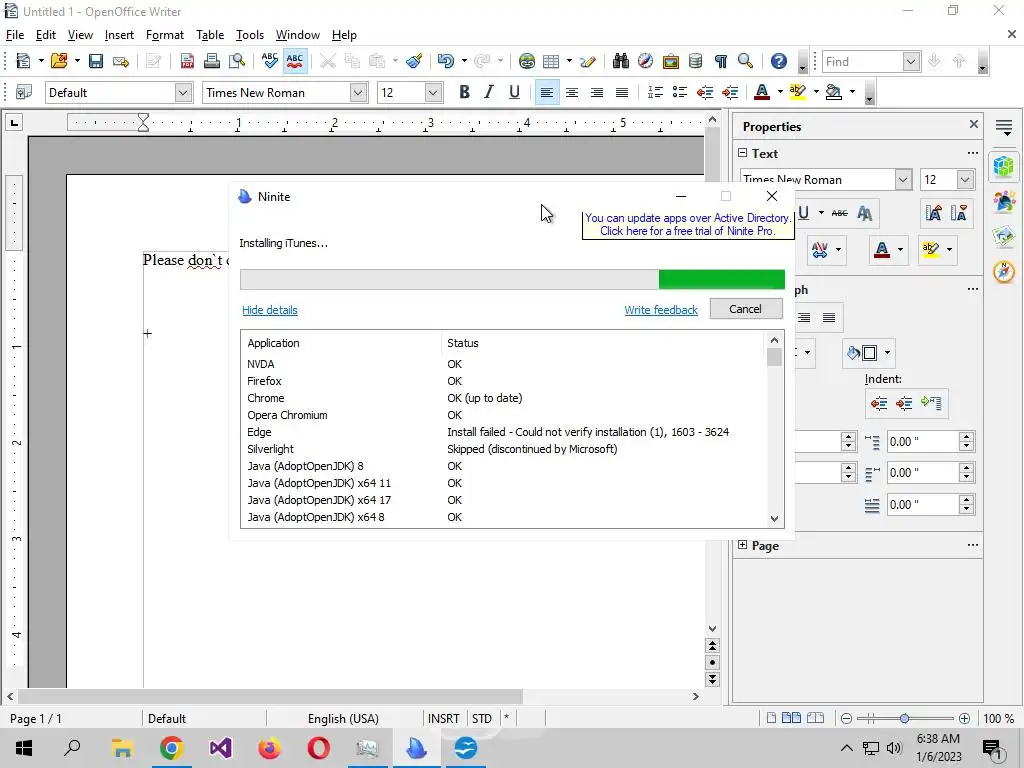Open the File menu

coord(14,35)
